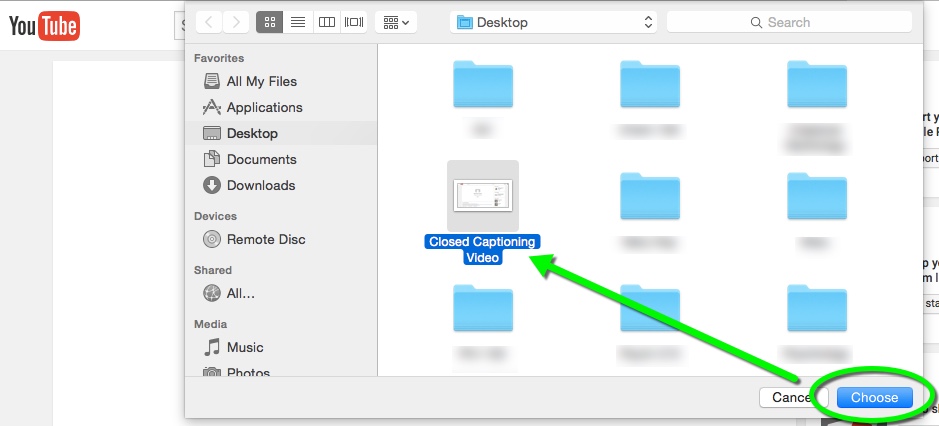This screenshot has height=426, width=939.
Task: Switch to list view mode
Action: tap(298, 21)
